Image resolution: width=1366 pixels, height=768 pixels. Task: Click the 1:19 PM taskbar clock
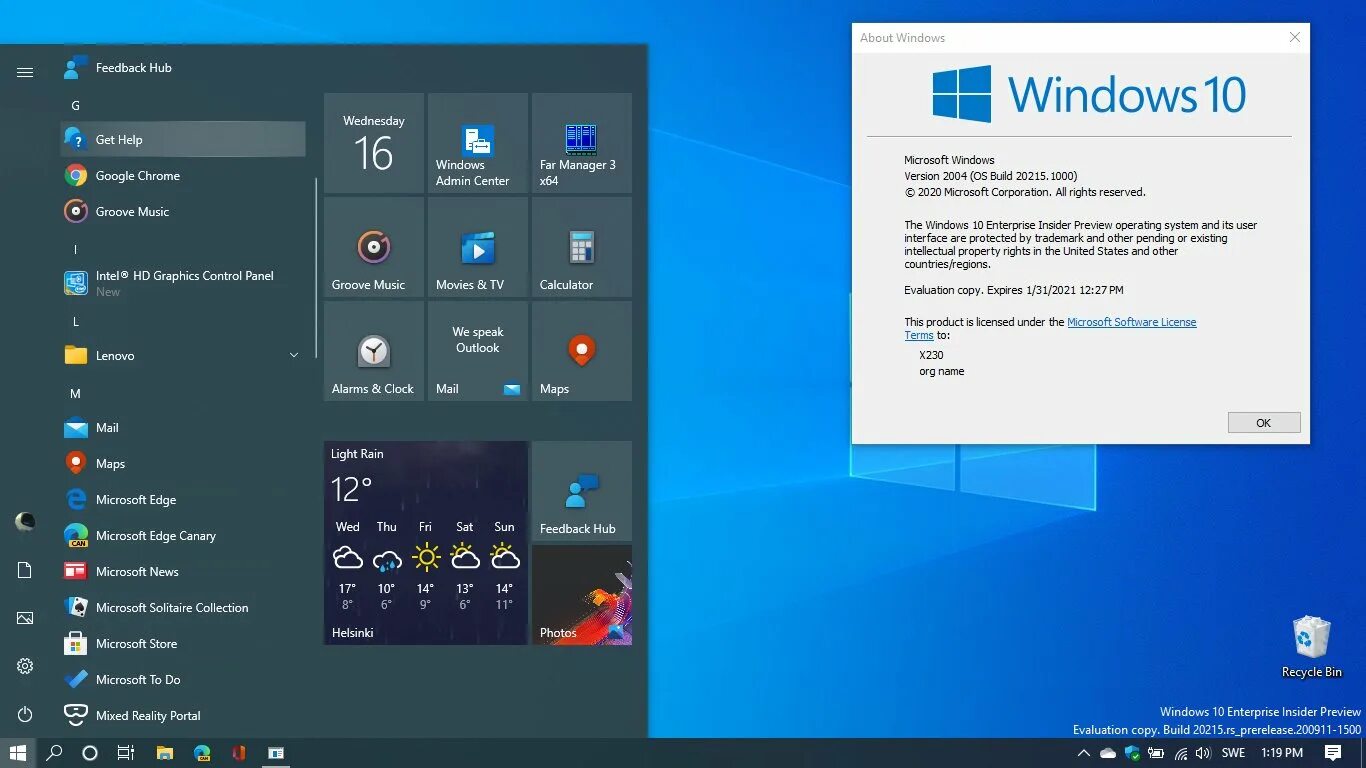(1282, 753)
